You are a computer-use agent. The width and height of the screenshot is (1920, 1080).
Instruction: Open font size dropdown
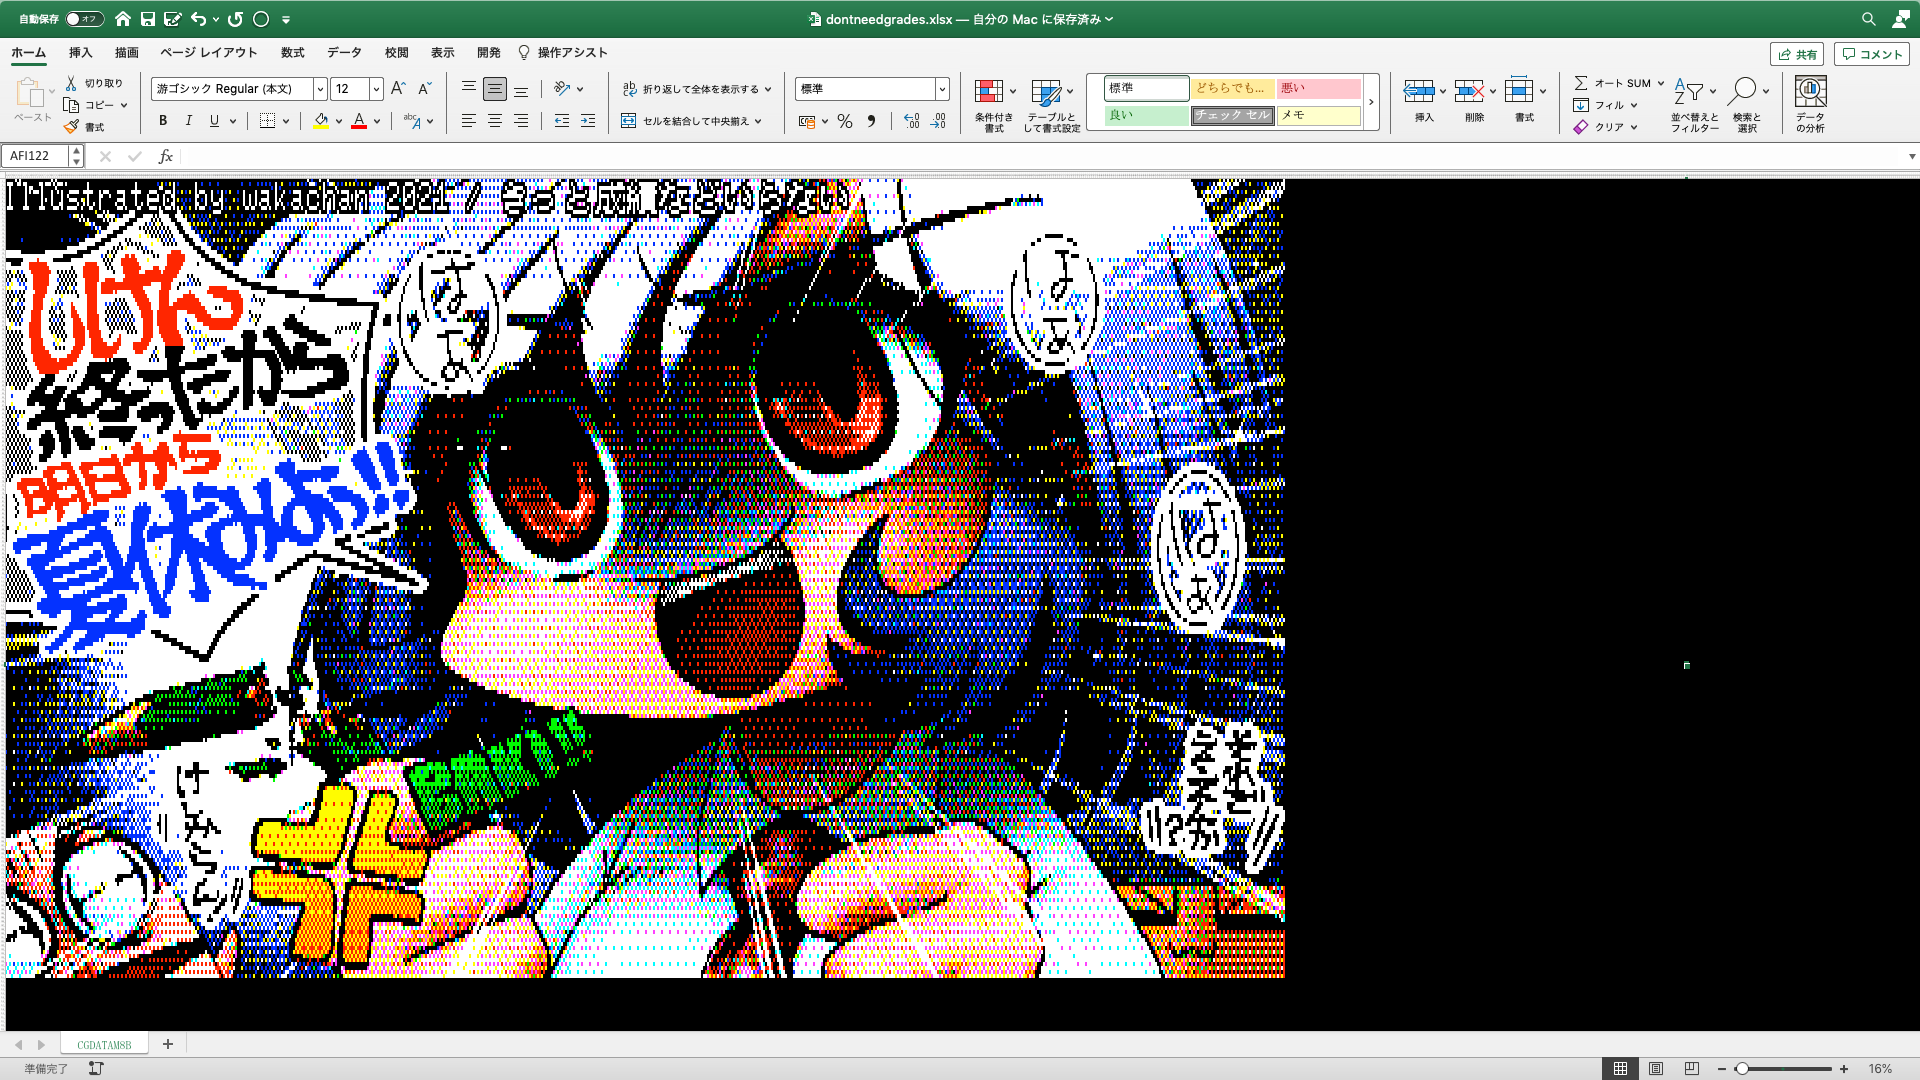click(x=376, y=89)
